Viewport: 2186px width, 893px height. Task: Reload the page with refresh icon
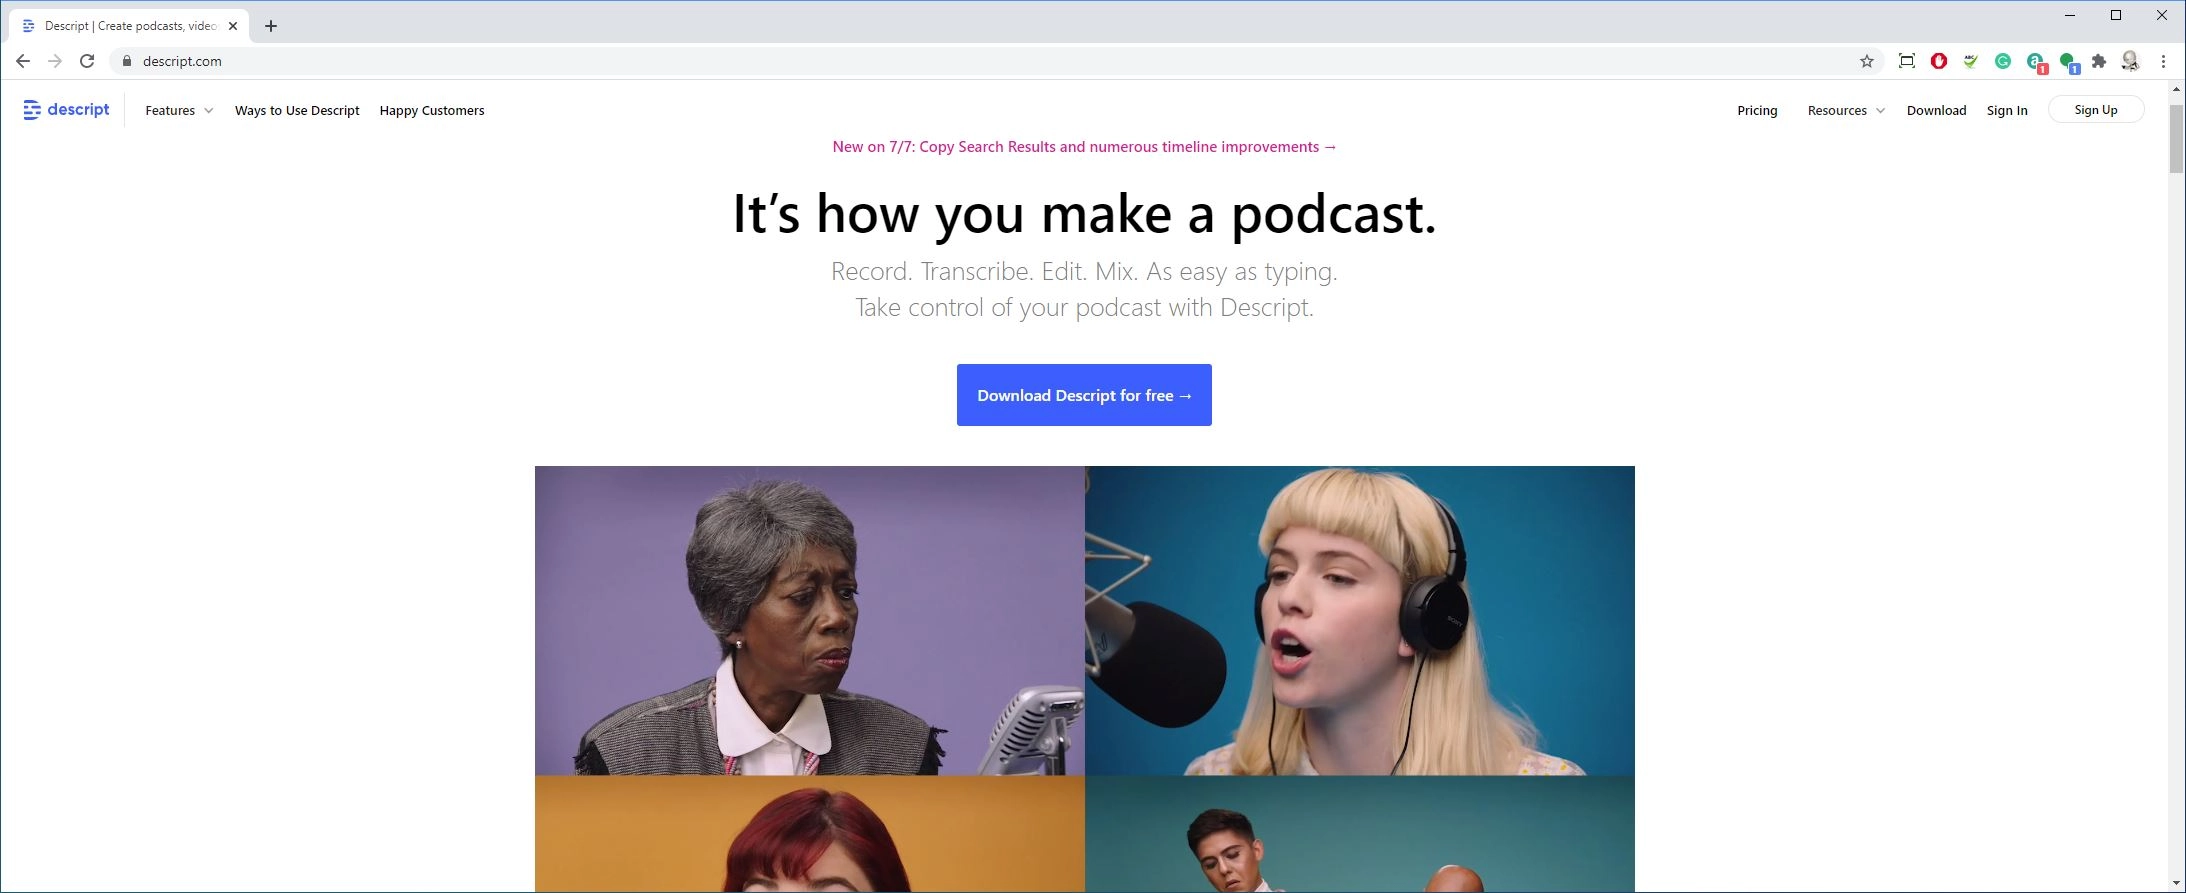tap(87, 61)
